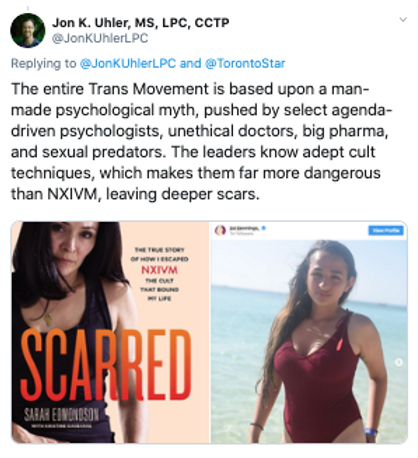The height and width of the screenshot is (458, 418).
Task: Click the blue verified badge in embedded post
Action: click(x=264, y=228)
